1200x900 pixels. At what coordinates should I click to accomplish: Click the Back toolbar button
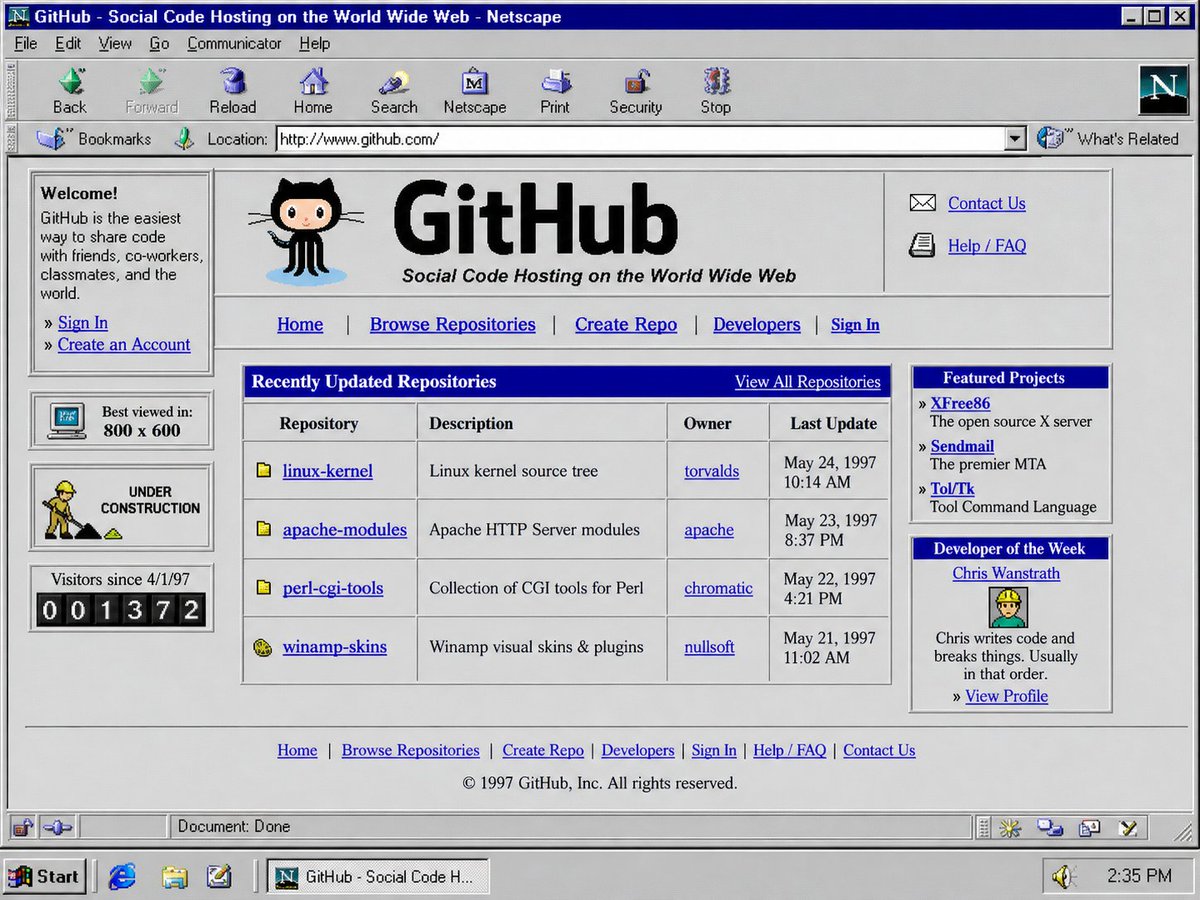[x=70, y=92]
